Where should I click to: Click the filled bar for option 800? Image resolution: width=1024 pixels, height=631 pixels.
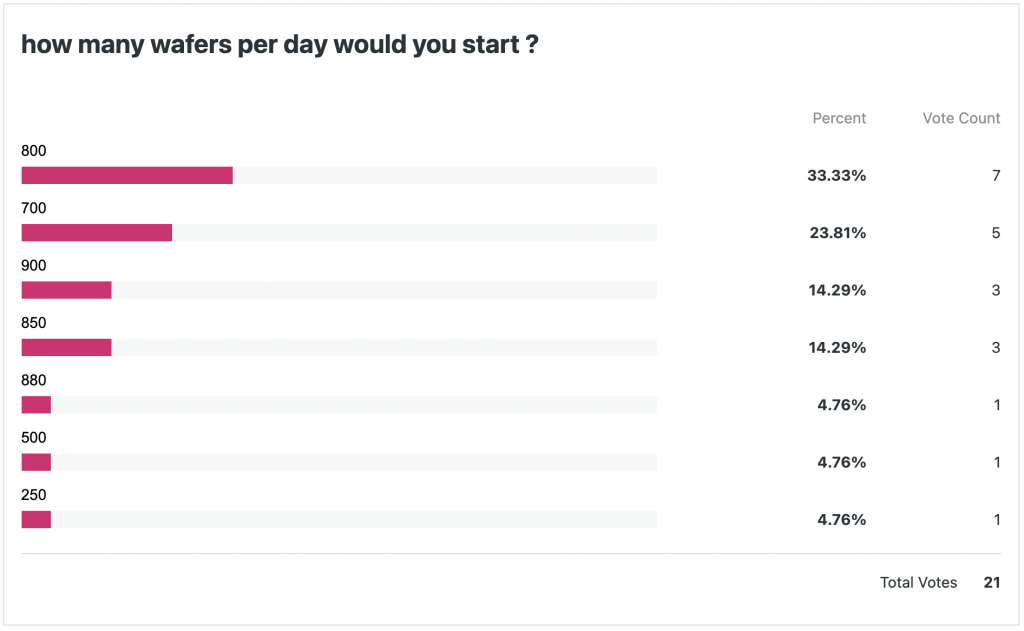[x=127, y=175]
